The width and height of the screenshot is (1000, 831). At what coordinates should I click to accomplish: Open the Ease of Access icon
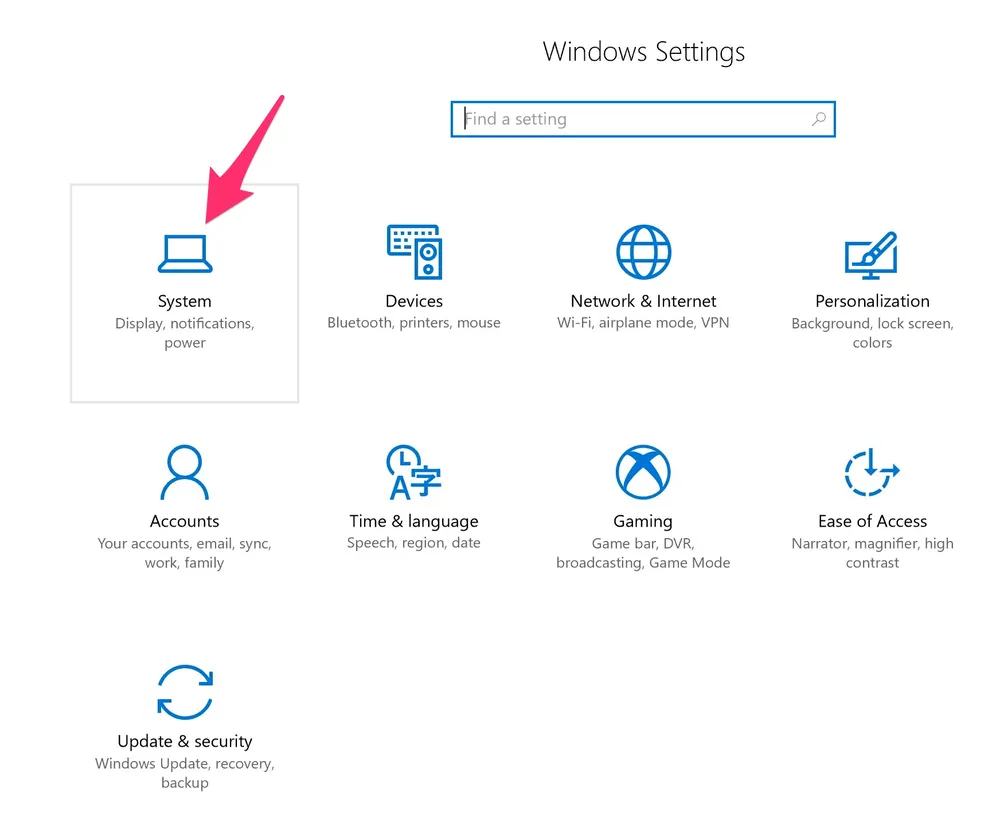872,472
